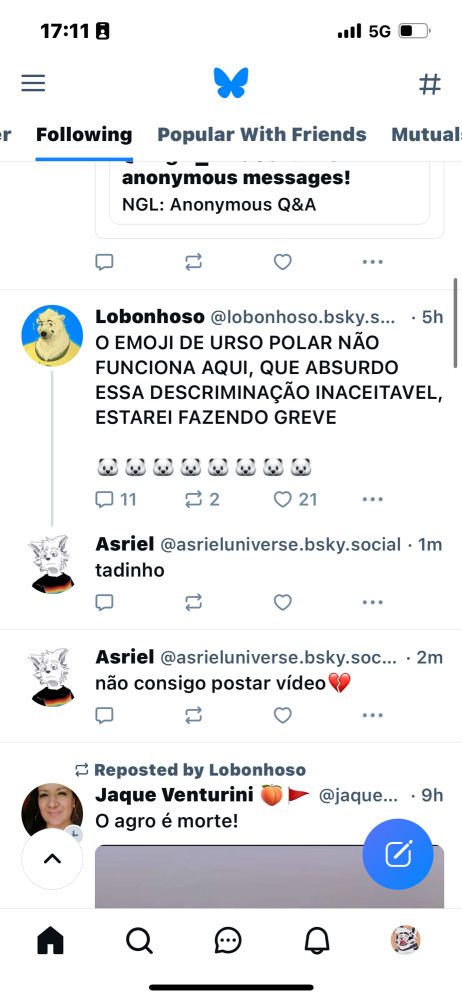This screenshot has height=1000, width=462.
Task: Open Lobonhoso's polar bear avatar
Action: [52, 335]
